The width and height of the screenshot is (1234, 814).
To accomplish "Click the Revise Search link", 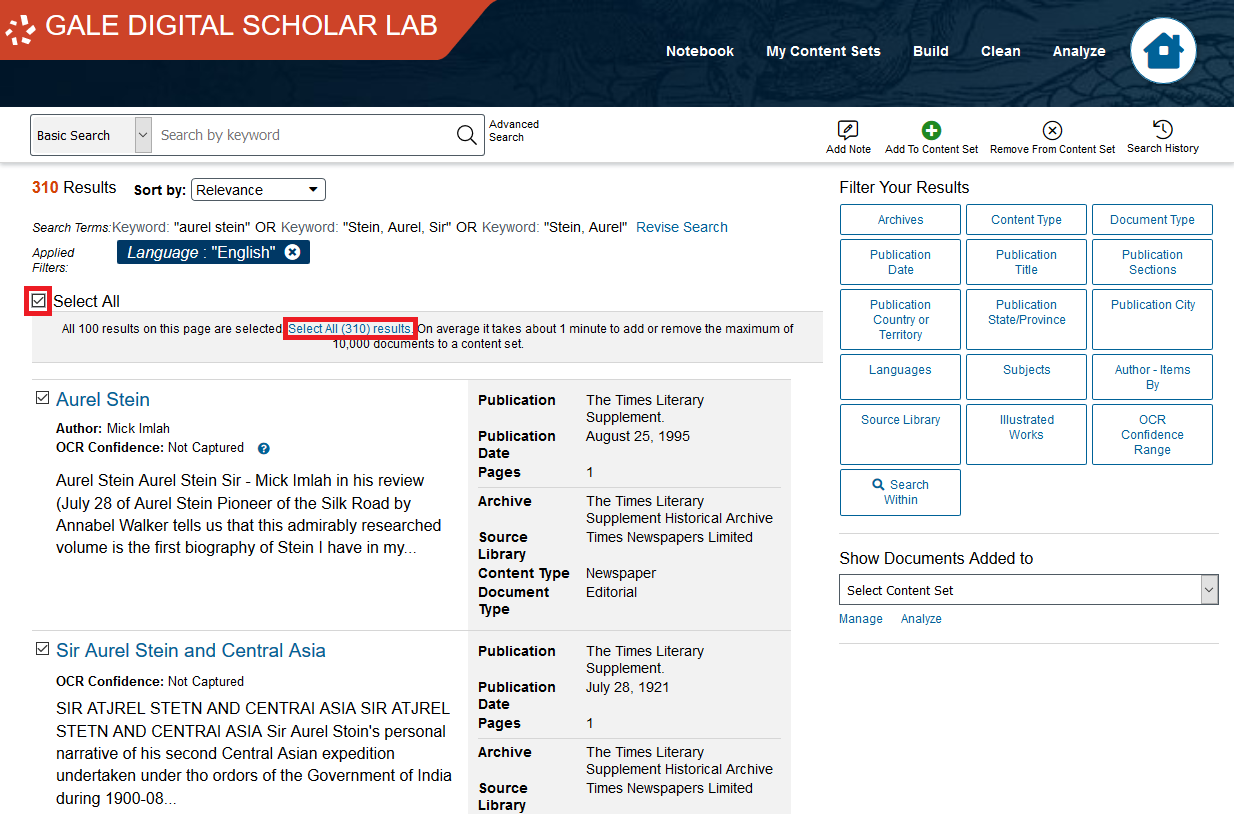I will pyautogui.click(x=681, y=227).
